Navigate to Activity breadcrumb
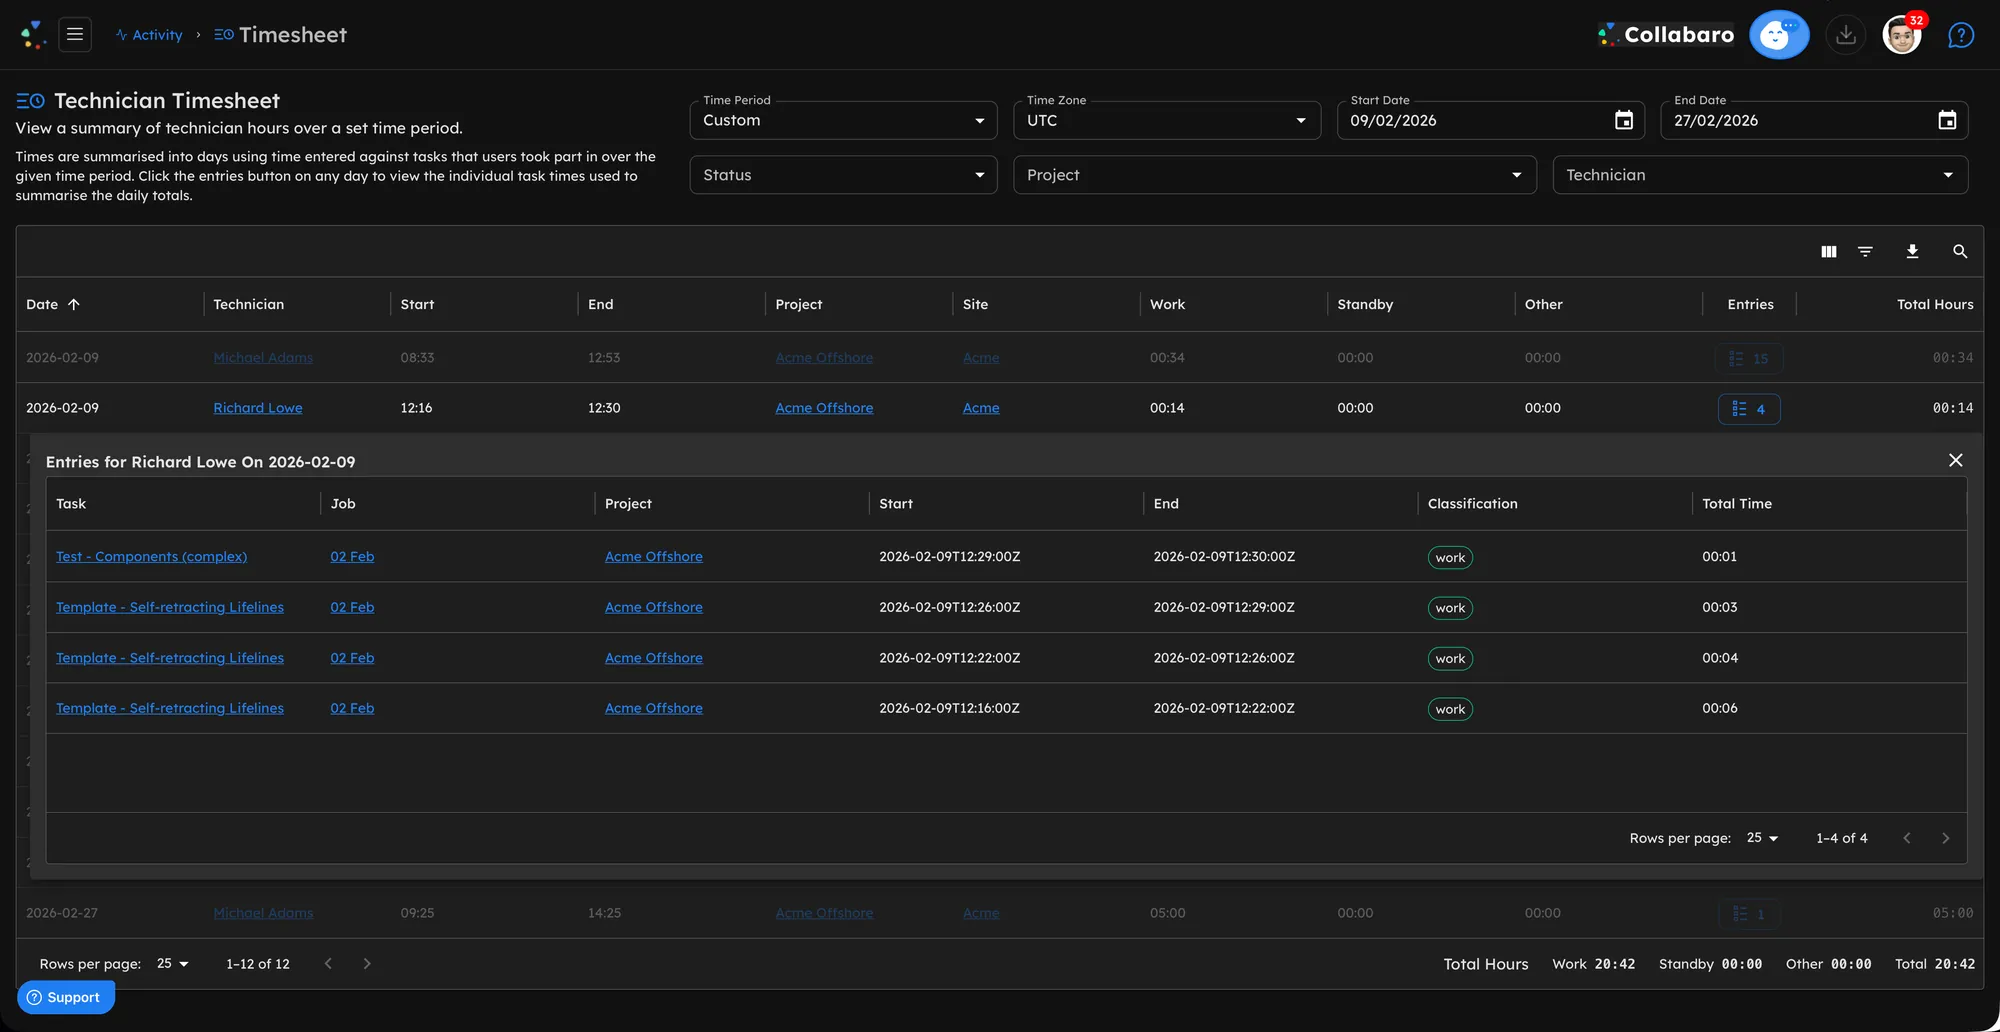This screenshot has width=2000, height=1032. 149,35
